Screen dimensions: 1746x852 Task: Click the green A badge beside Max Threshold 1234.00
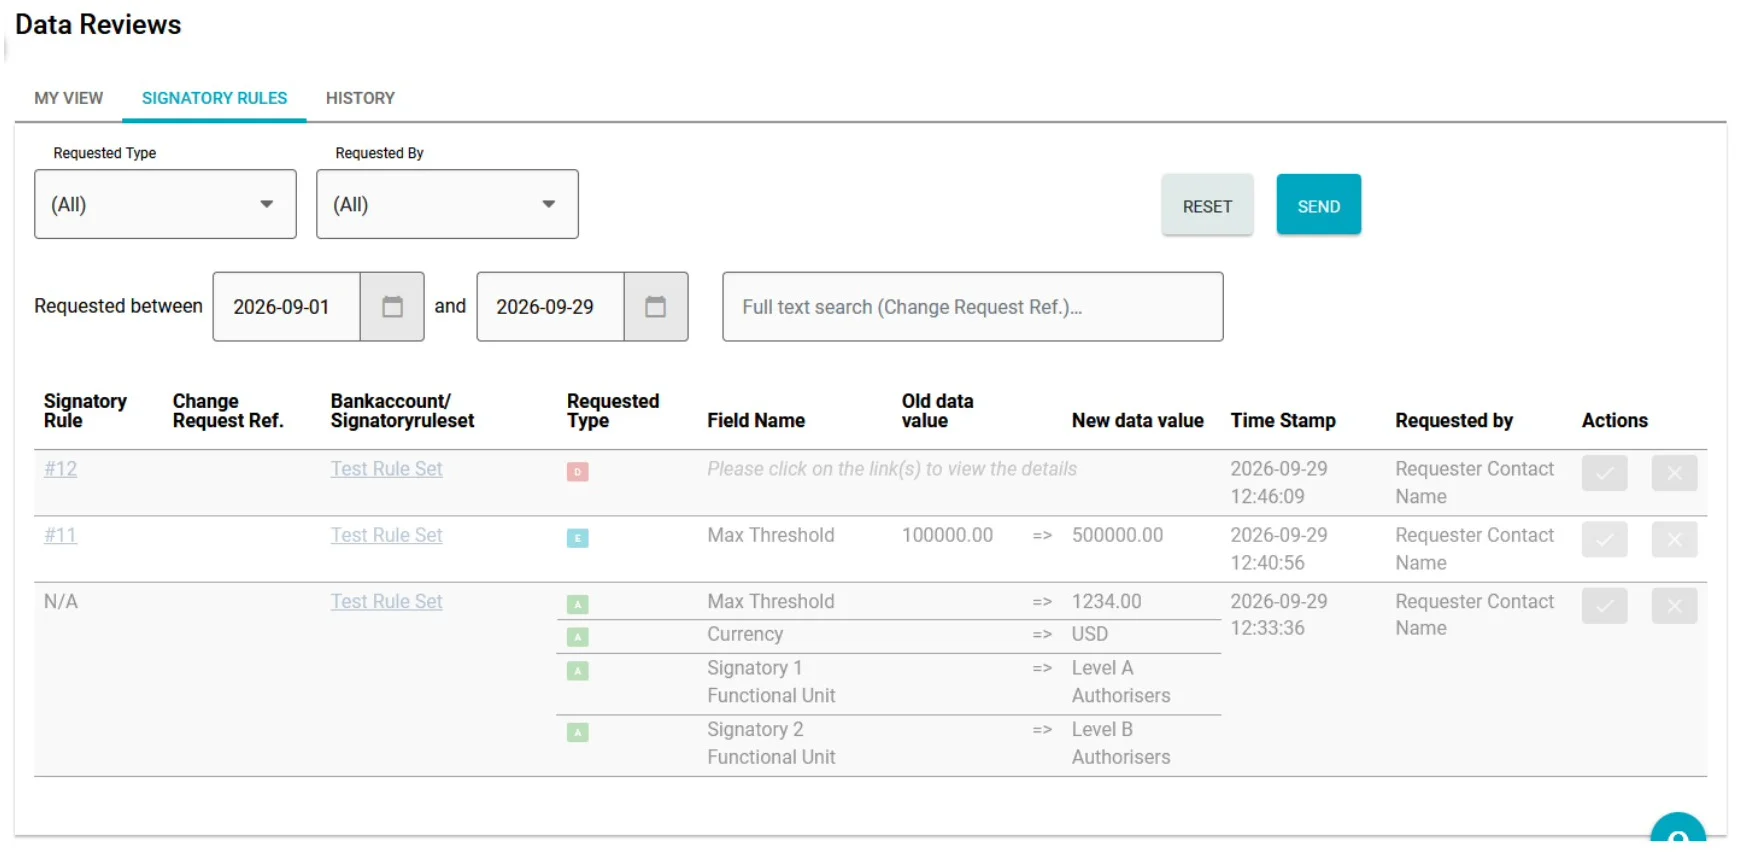pos(578,604)
